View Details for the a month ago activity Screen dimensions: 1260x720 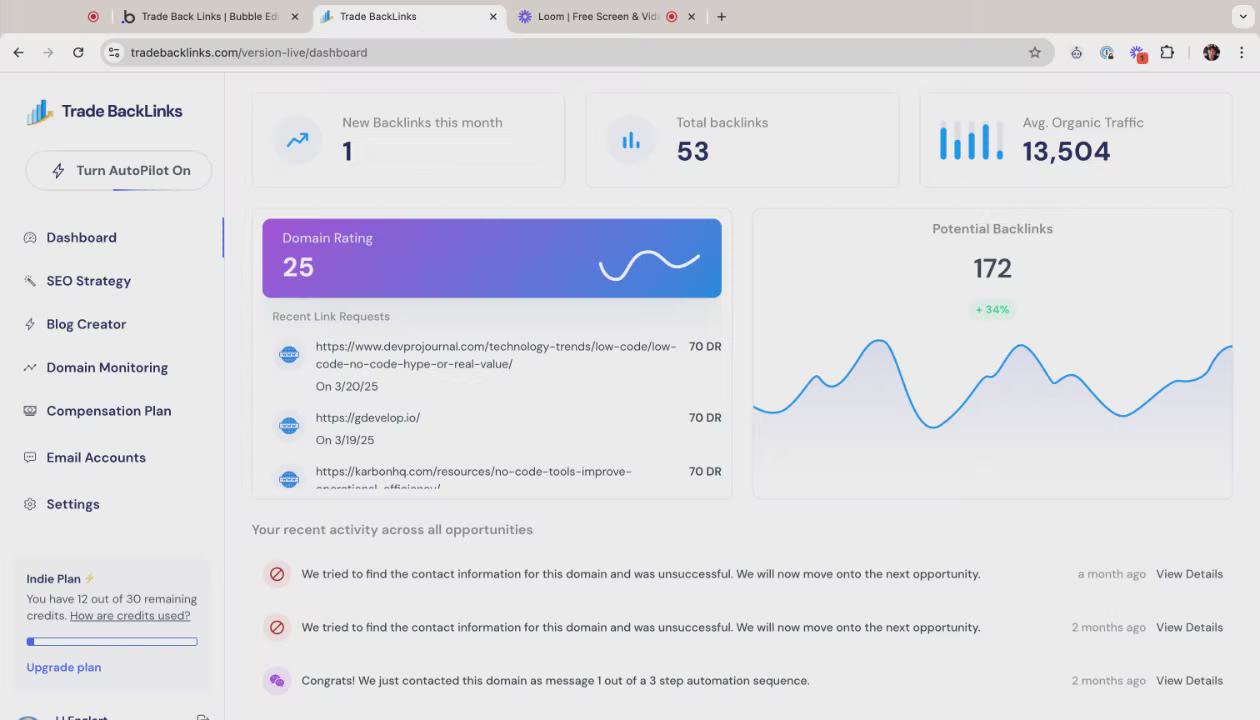1189,574
